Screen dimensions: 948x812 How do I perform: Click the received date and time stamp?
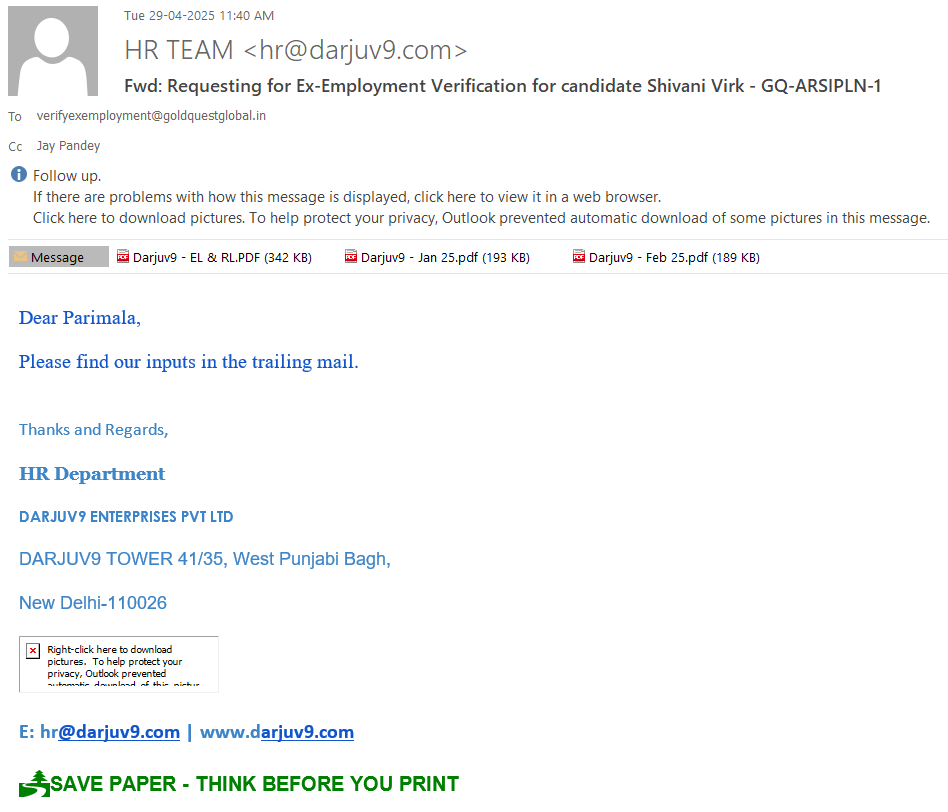coord(199,16)
